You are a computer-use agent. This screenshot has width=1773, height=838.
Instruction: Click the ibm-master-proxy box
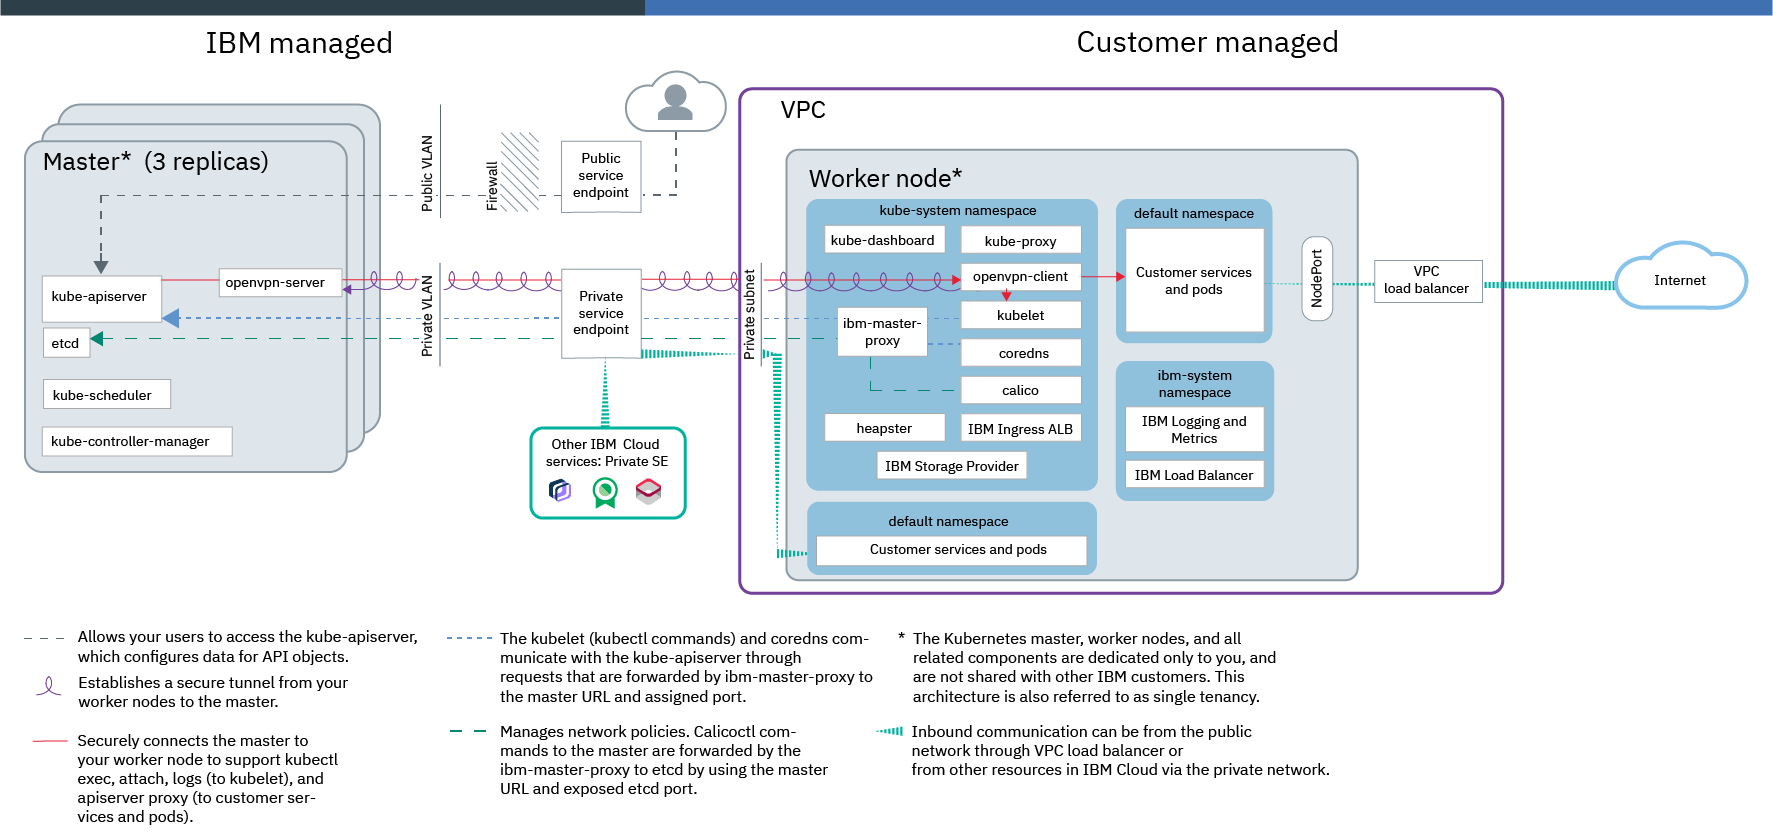coord(882,332)
